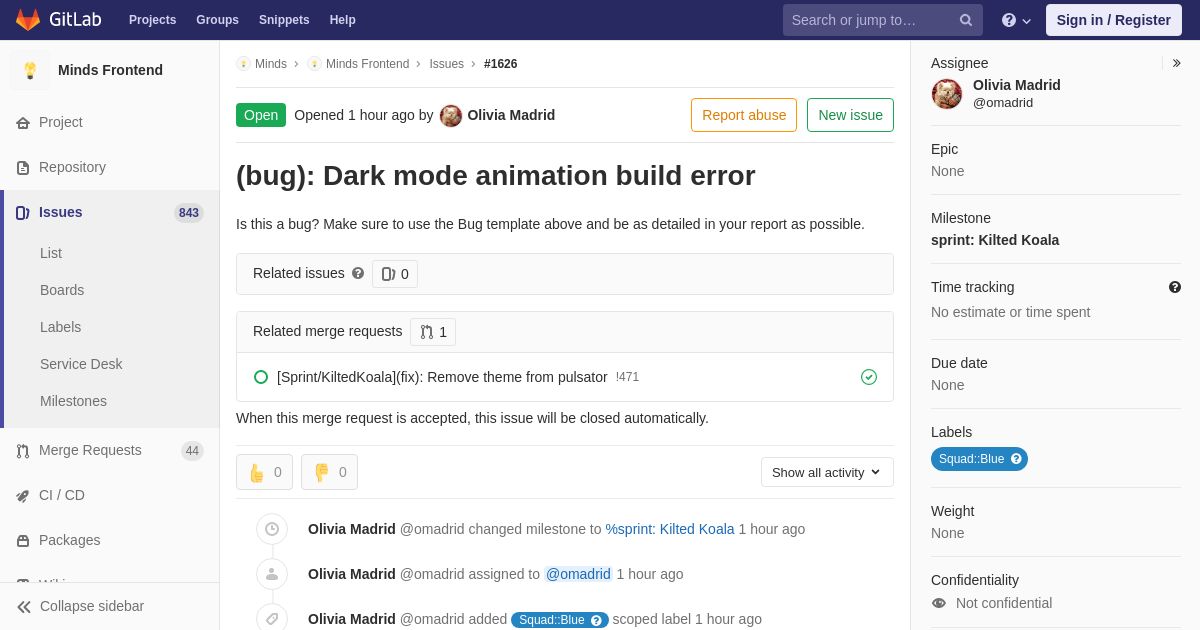Click the Minds Frontend breadcrumb link
Viewport: 1200px width, 630px height.
click(x=367, y=64)
